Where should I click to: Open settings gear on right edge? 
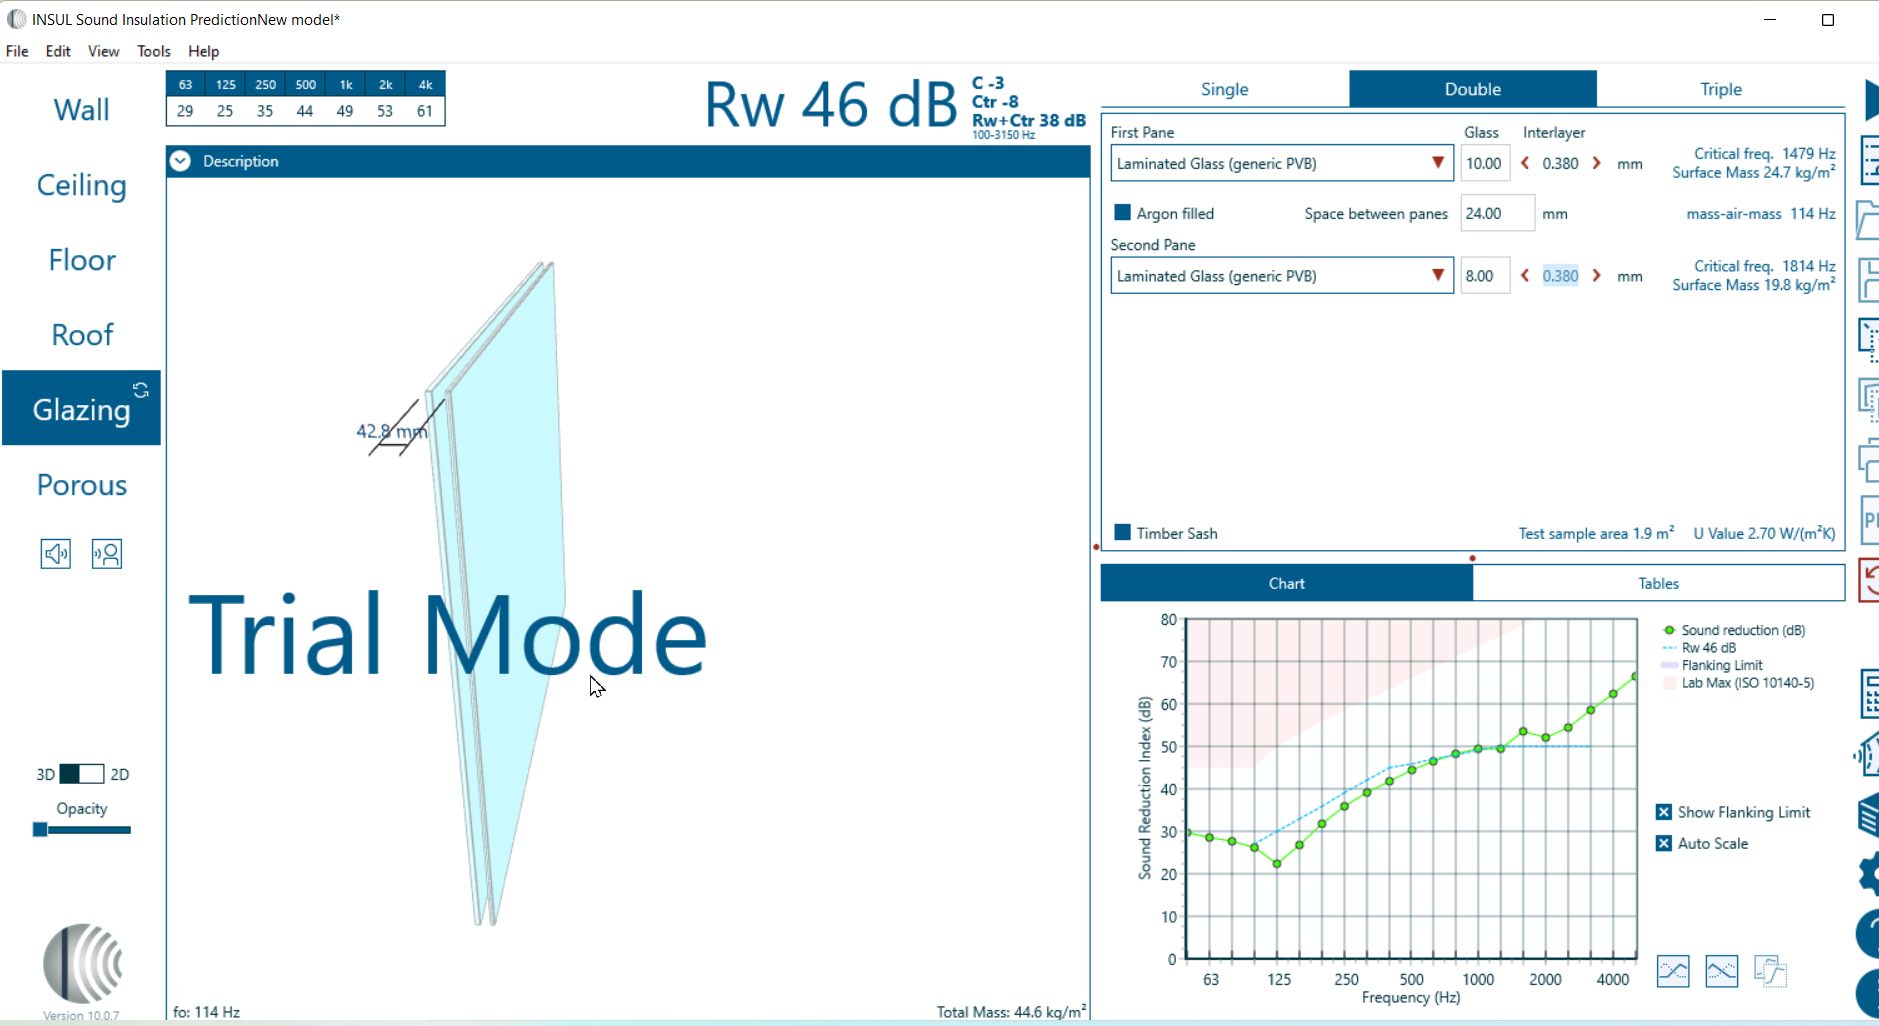(x=1868, y=875)
